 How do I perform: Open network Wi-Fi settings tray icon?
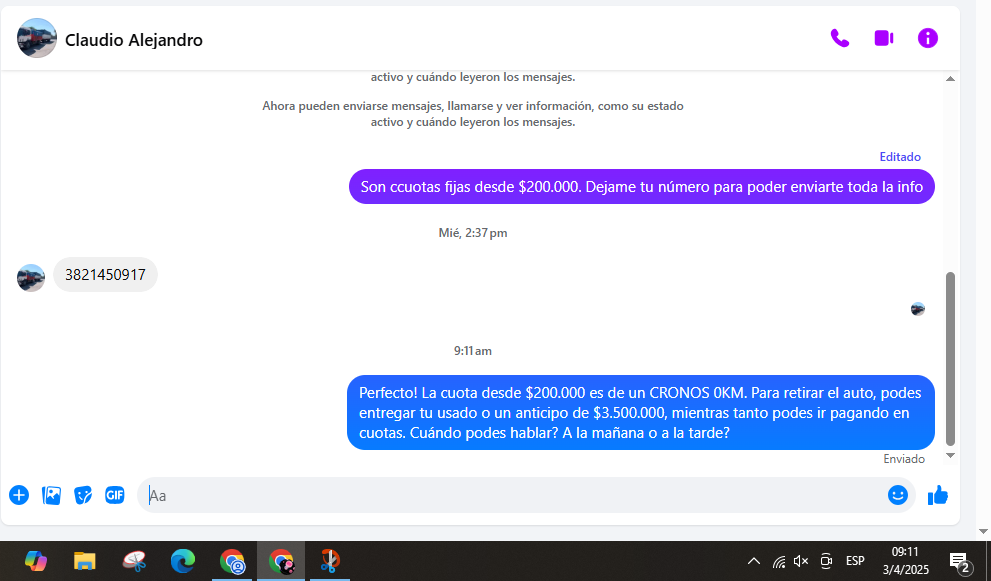[x=779, y=561]
